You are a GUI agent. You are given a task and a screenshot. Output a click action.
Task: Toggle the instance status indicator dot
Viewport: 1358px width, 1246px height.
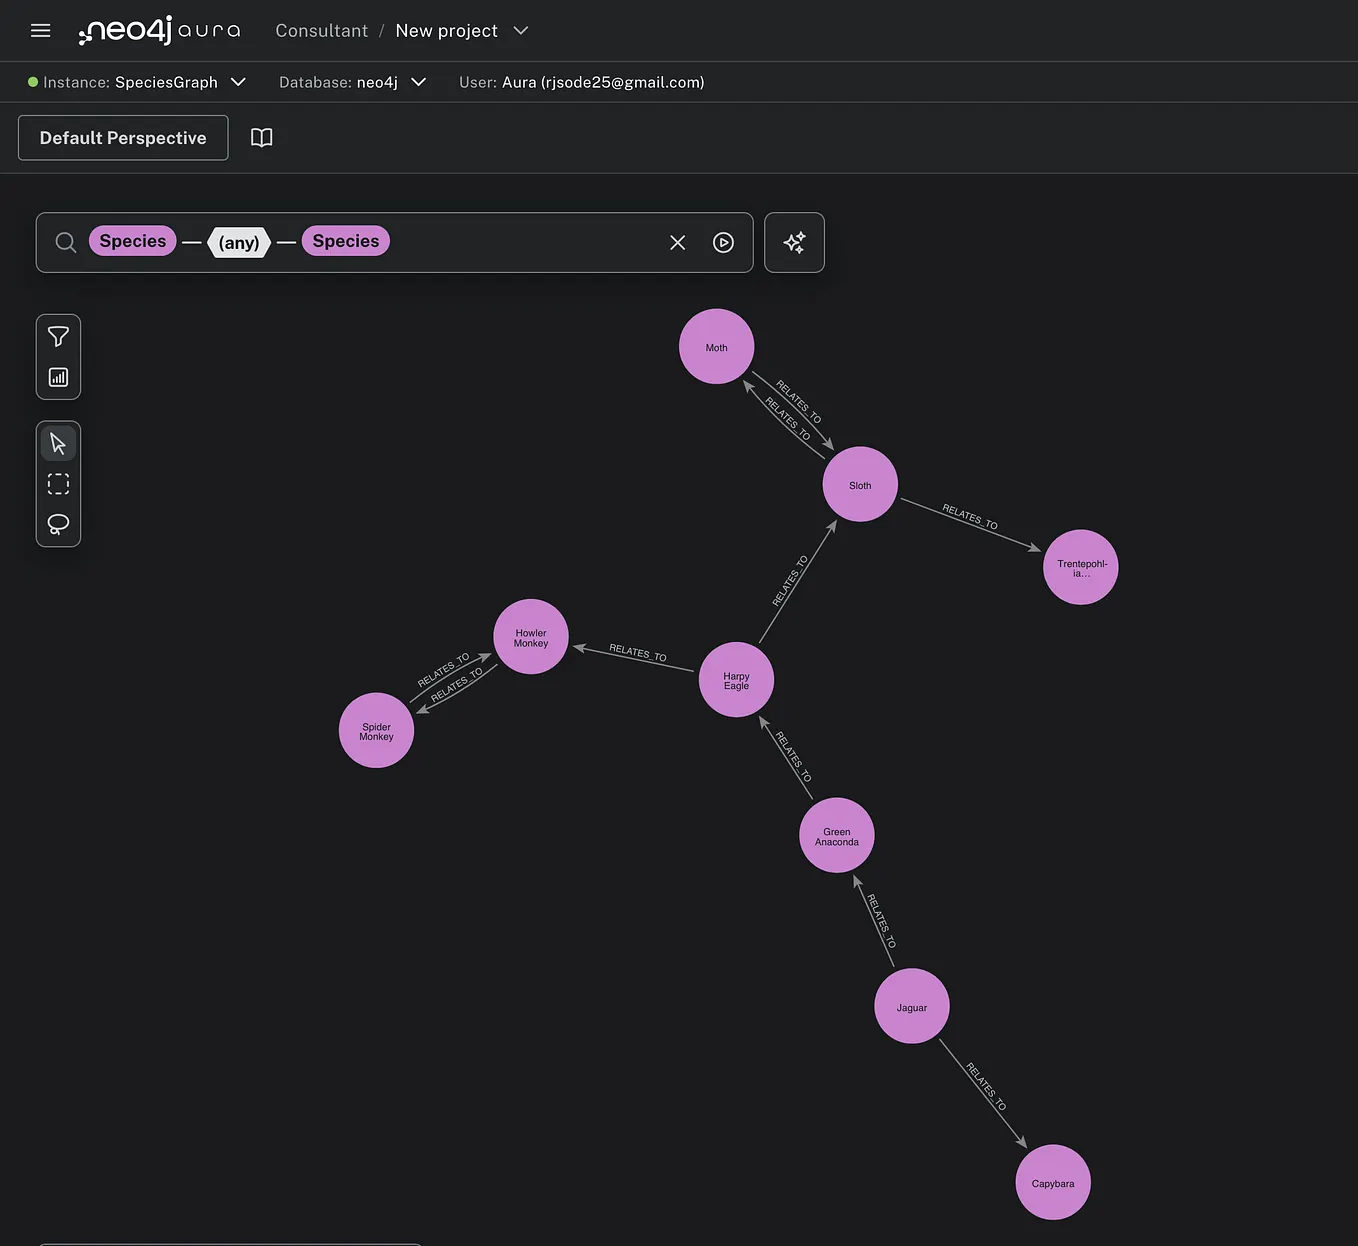coord(31,81)
